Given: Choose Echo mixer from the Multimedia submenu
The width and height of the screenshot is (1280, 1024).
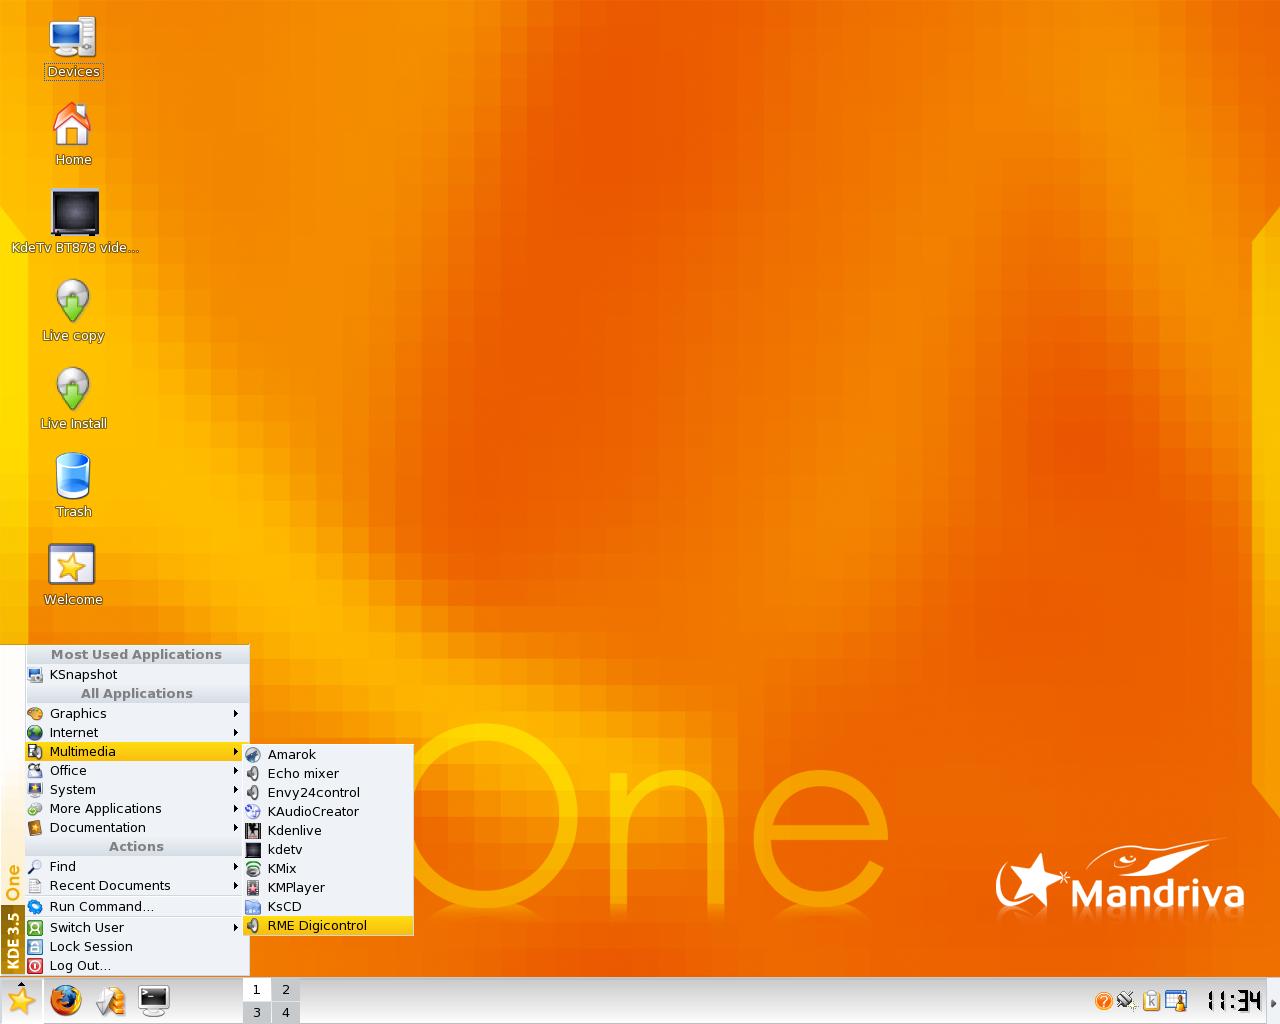Looking at the screenshot, I should (x=328, y=774).
